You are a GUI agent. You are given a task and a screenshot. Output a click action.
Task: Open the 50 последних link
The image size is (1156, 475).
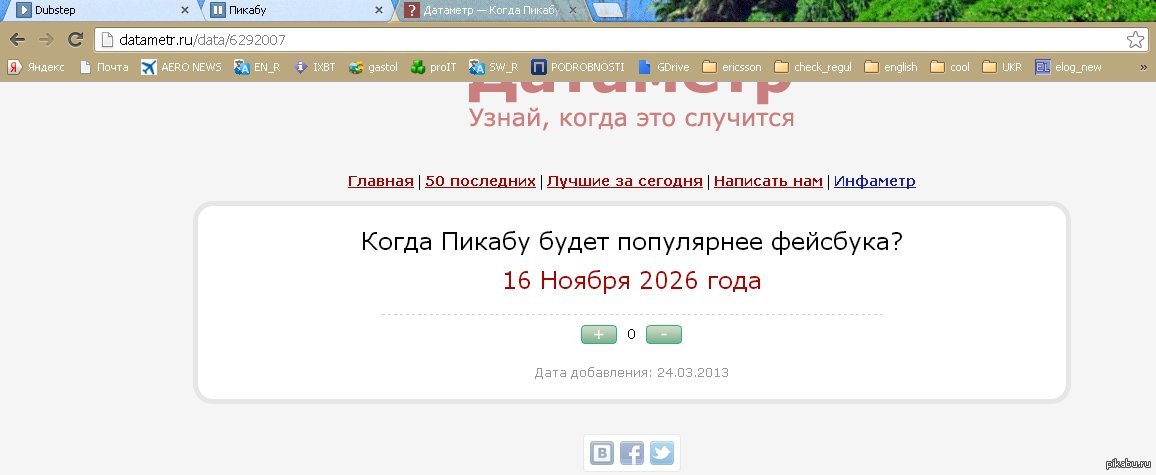[480, 181]
